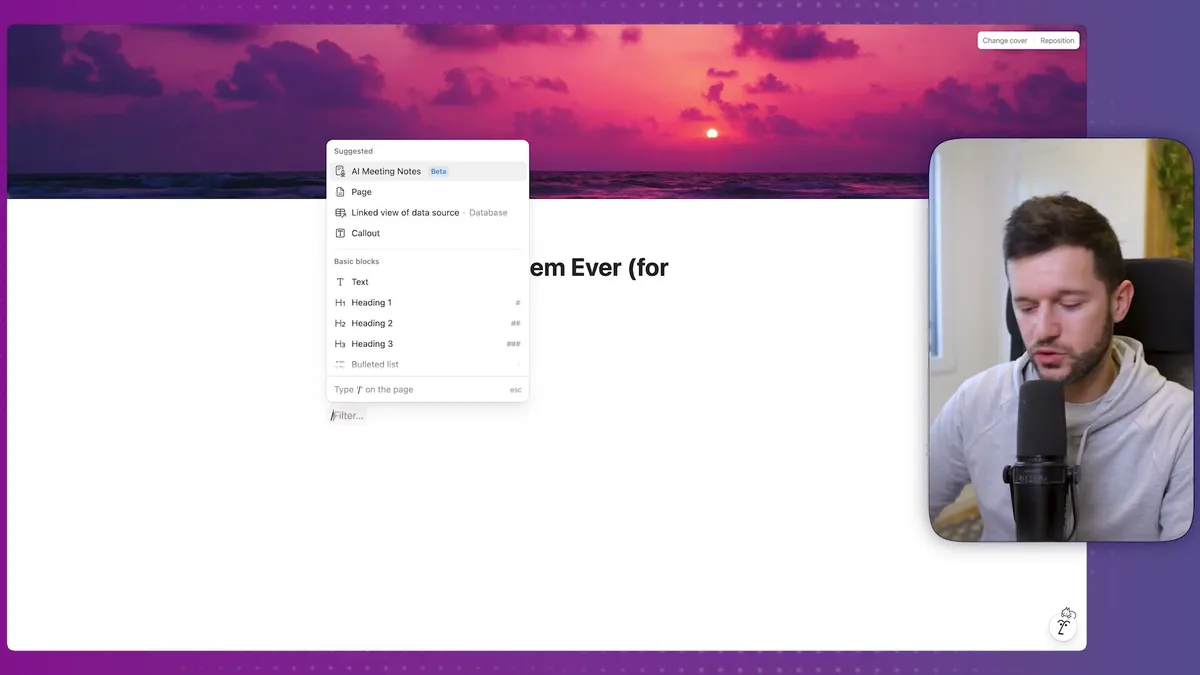Click the Linked view database table icon

pyautogui.click(x=340, y=213)
